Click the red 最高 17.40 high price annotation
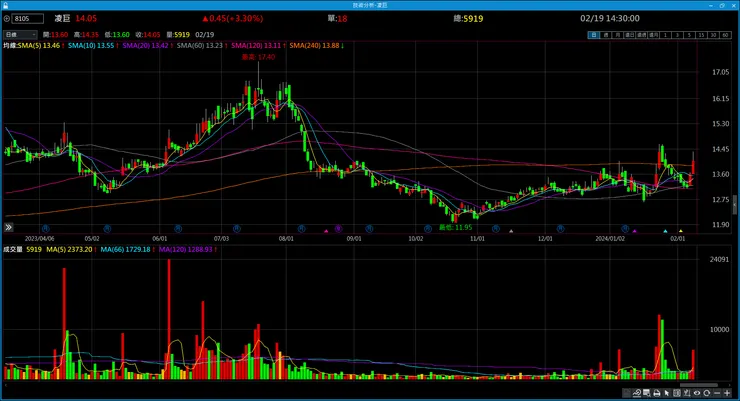The height and width of the screenshot is (401, 740). coord(258,57)
